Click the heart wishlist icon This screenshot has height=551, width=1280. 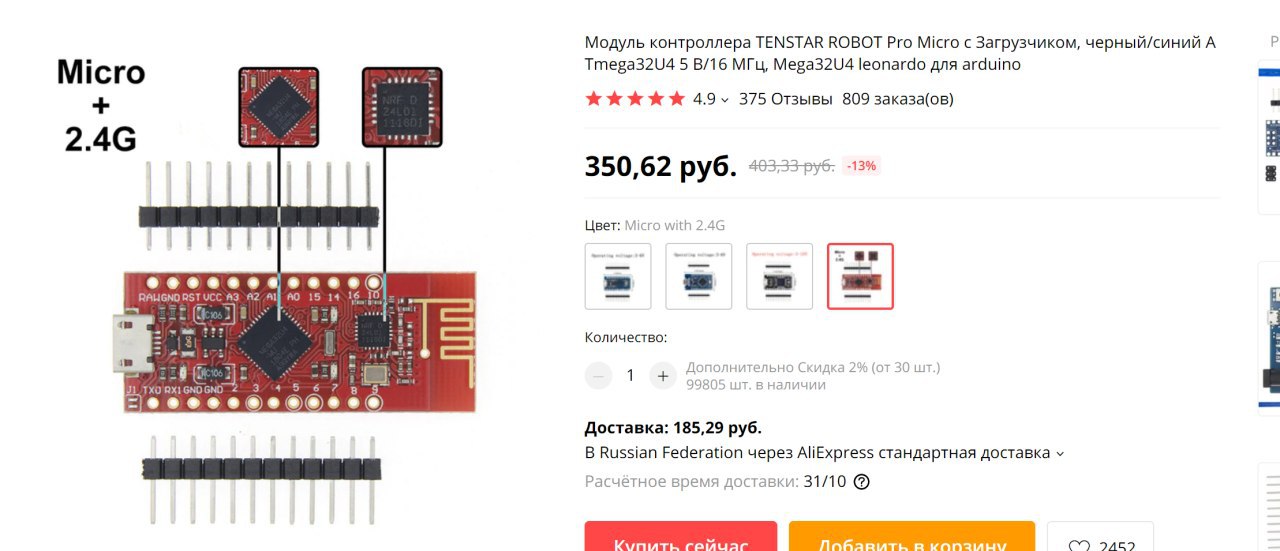pos(1079,546)
